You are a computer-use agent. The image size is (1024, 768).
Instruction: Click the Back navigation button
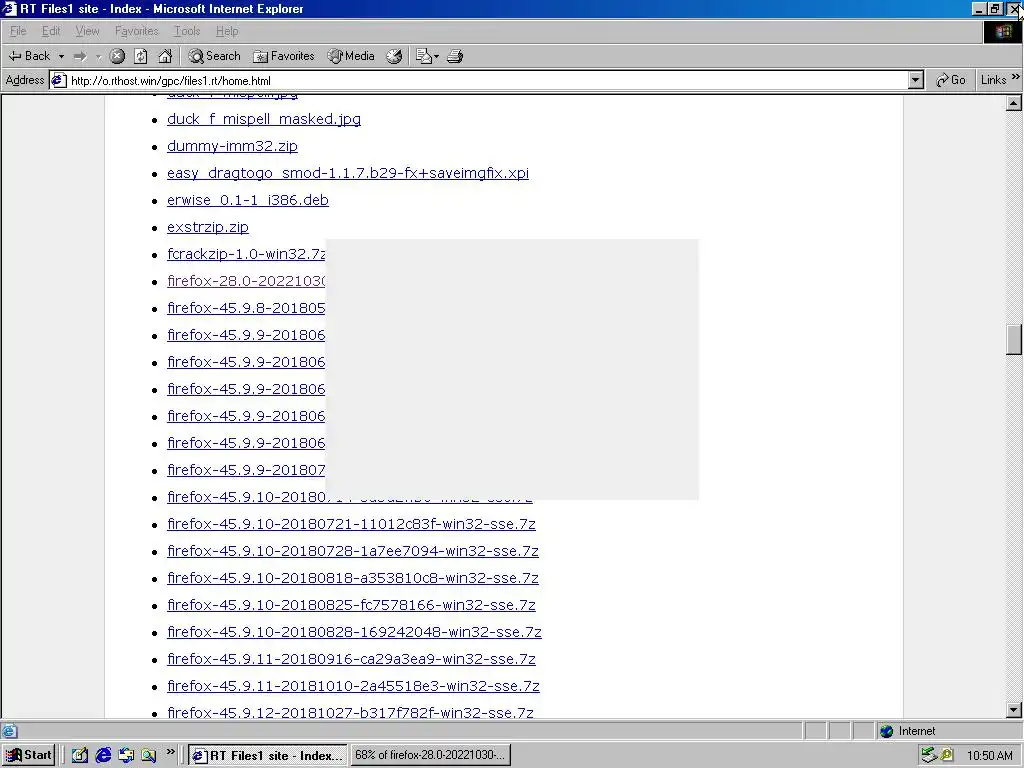coord(29,56)
